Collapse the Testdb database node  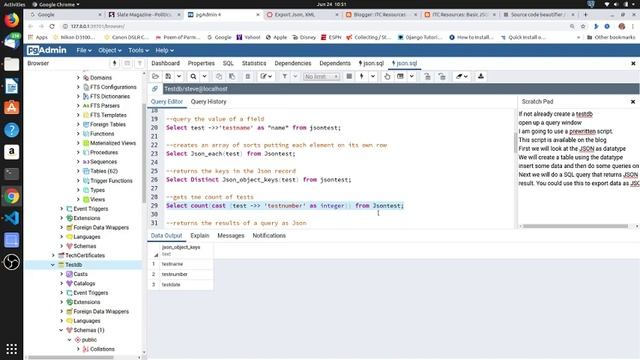tap(53, 264)
